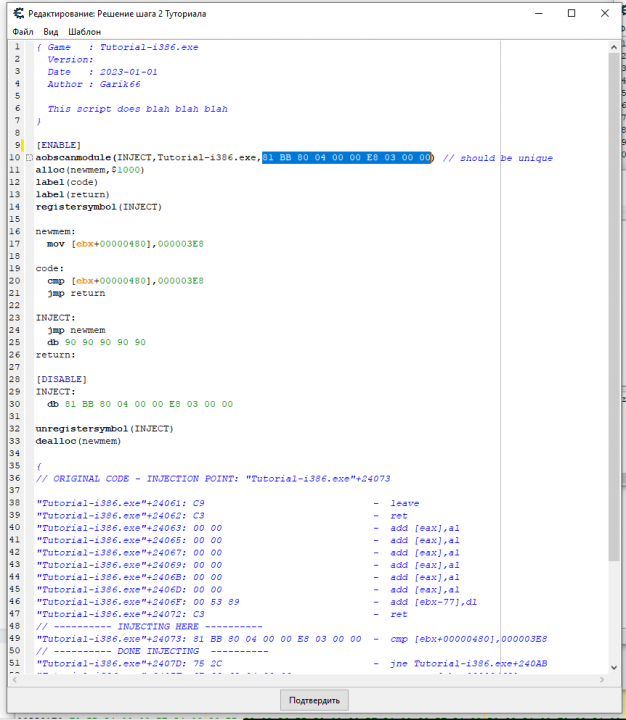Close the script editor window
The image size is (626, 720).
point(606,13)
